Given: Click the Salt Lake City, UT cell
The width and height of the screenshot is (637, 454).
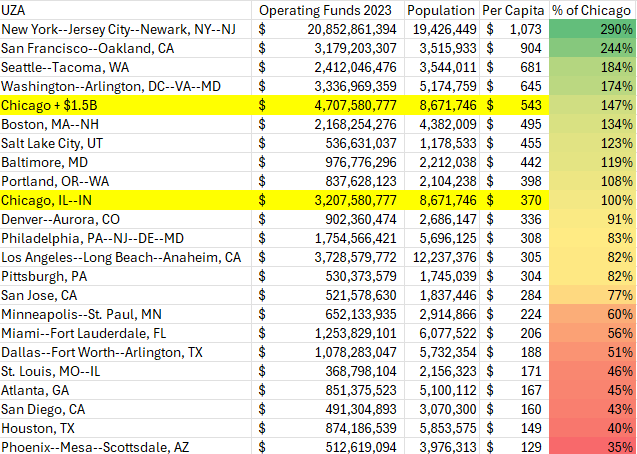Looking at the screenshot, I should click(x=126, y=143).
